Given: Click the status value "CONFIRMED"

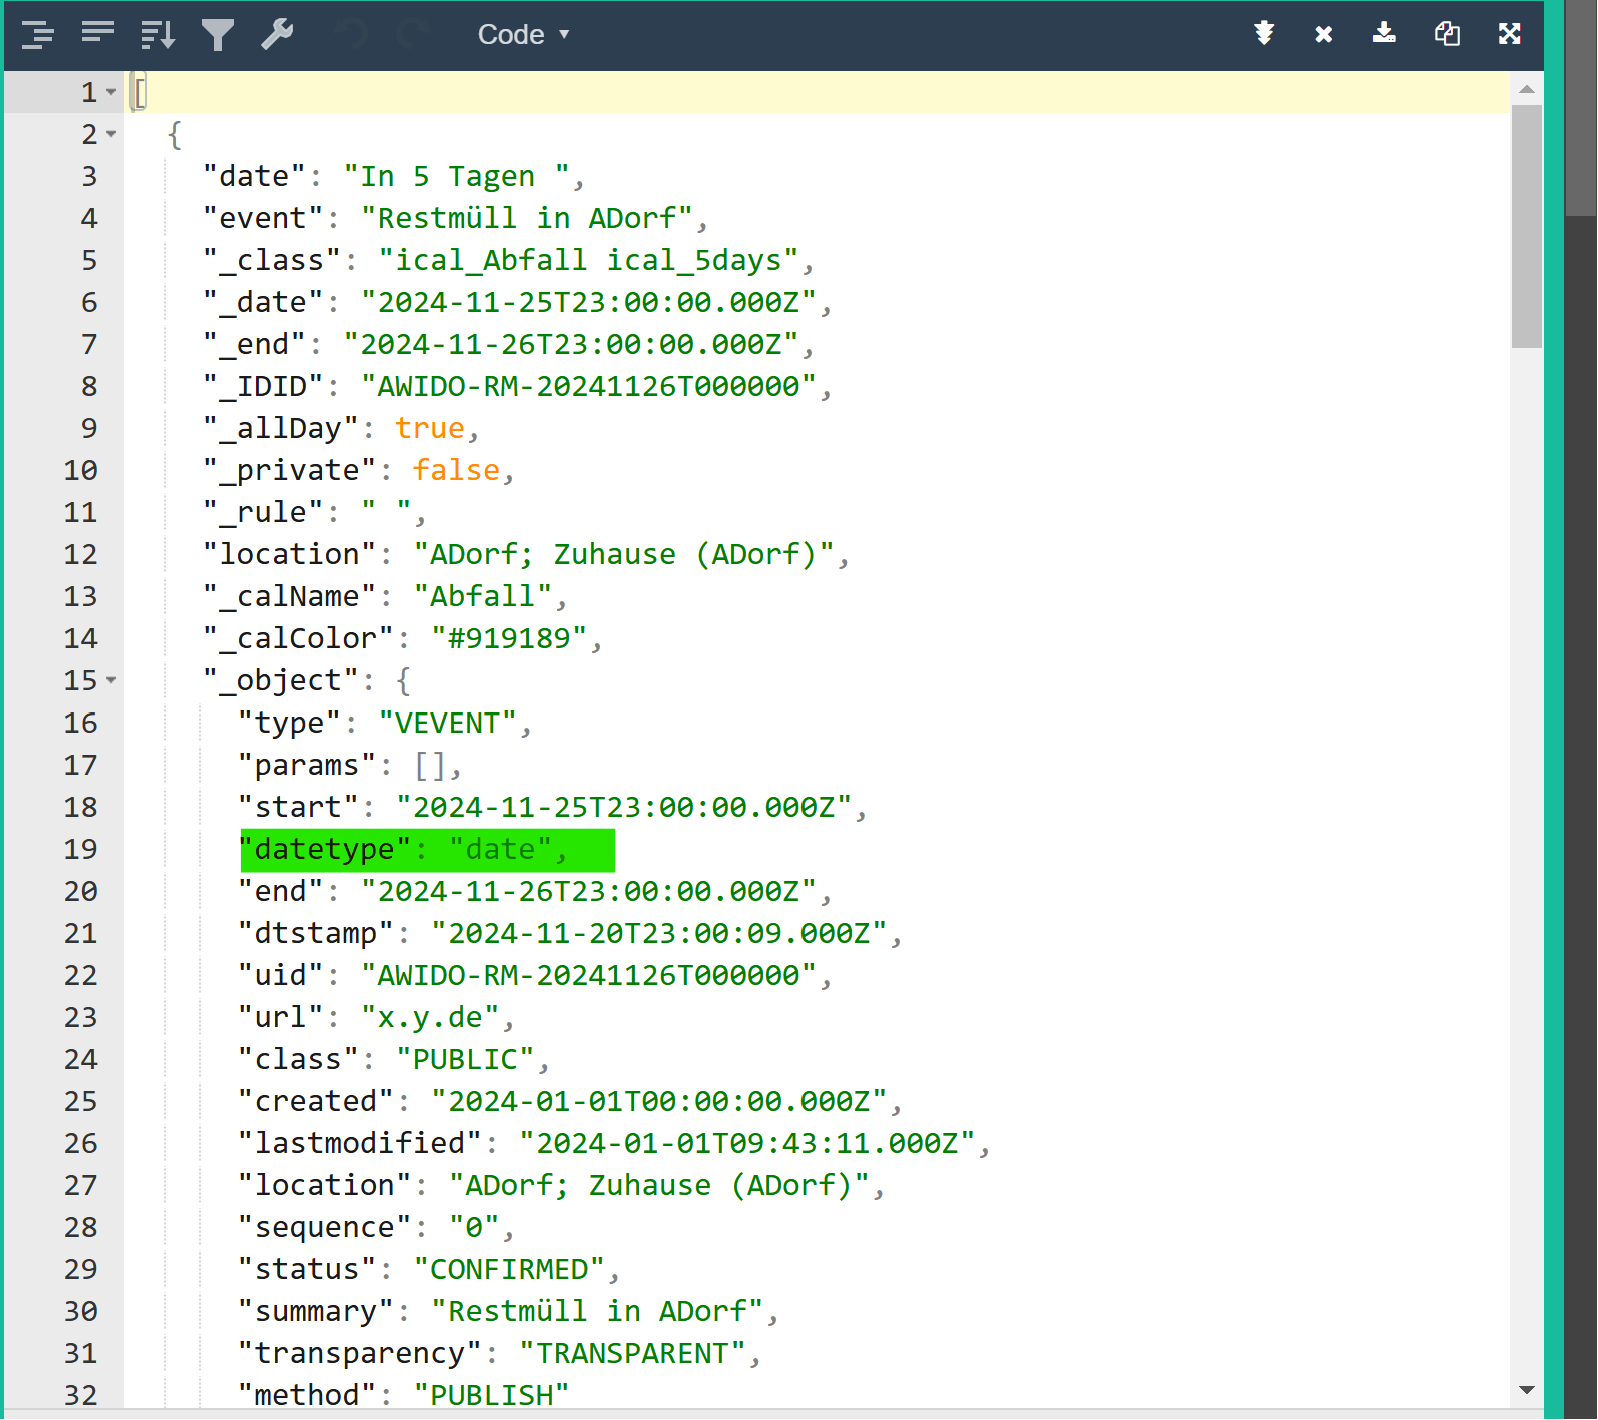Looking at the screenshot, I should coord(509,1269).
